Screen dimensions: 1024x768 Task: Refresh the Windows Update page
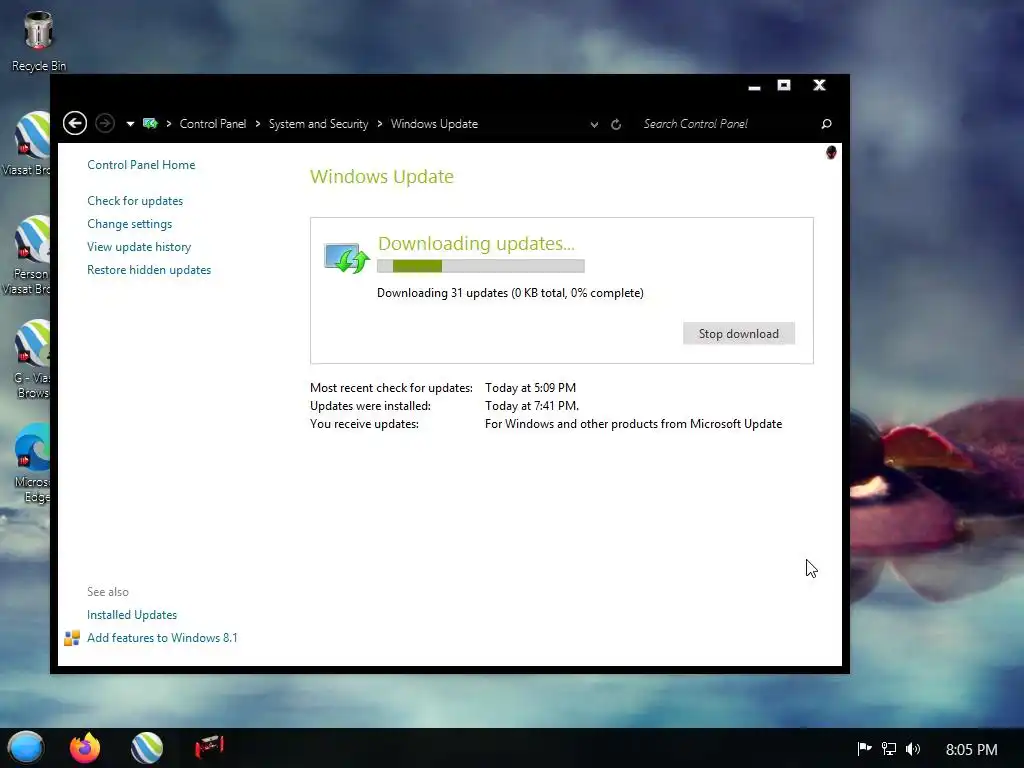point(616,124)
